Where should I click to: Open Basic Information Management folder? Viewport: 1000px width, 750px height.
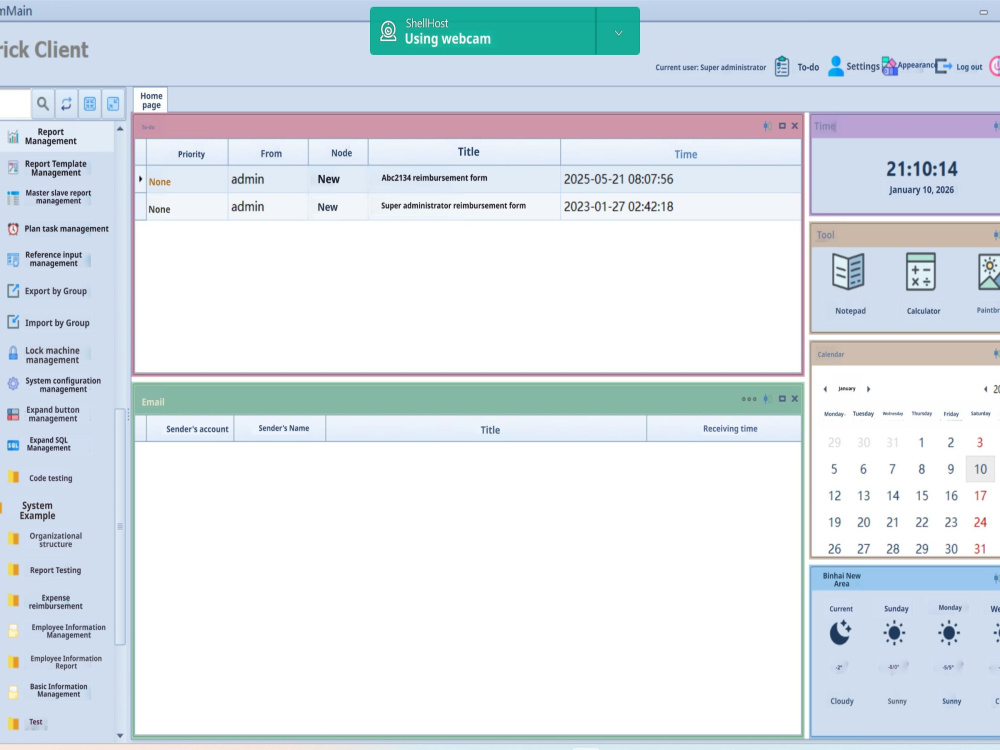point(13,691)
